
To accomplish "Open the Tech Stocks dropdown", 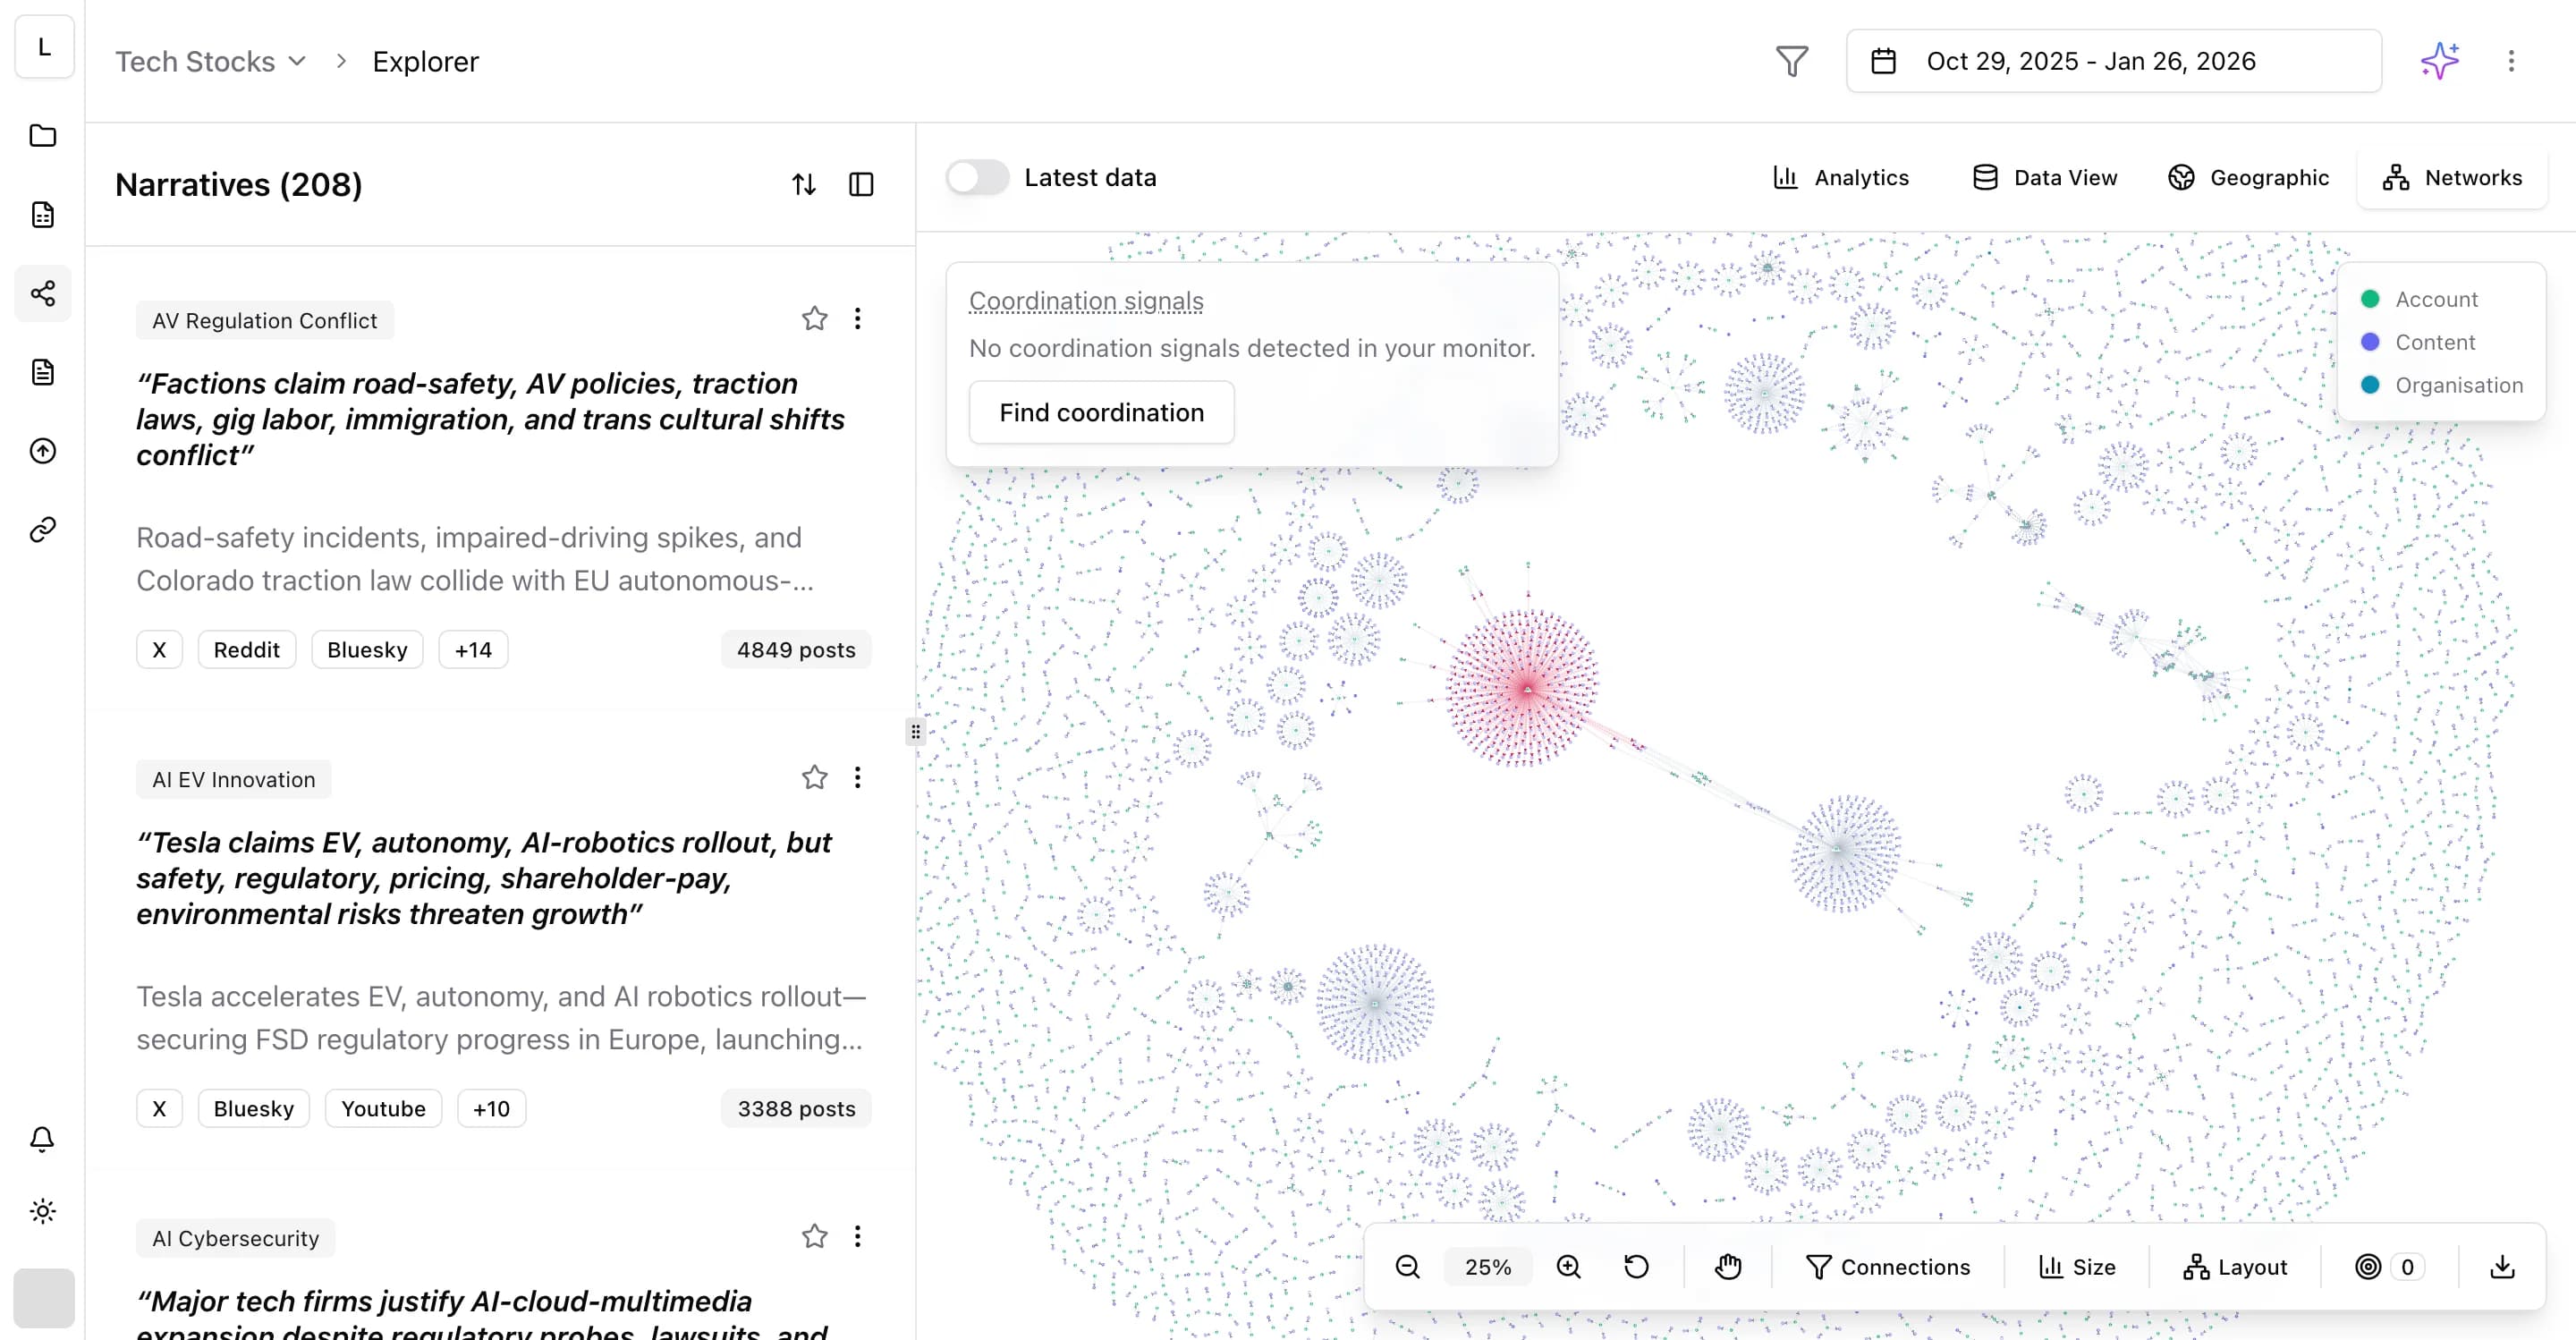I will (210, 61).
